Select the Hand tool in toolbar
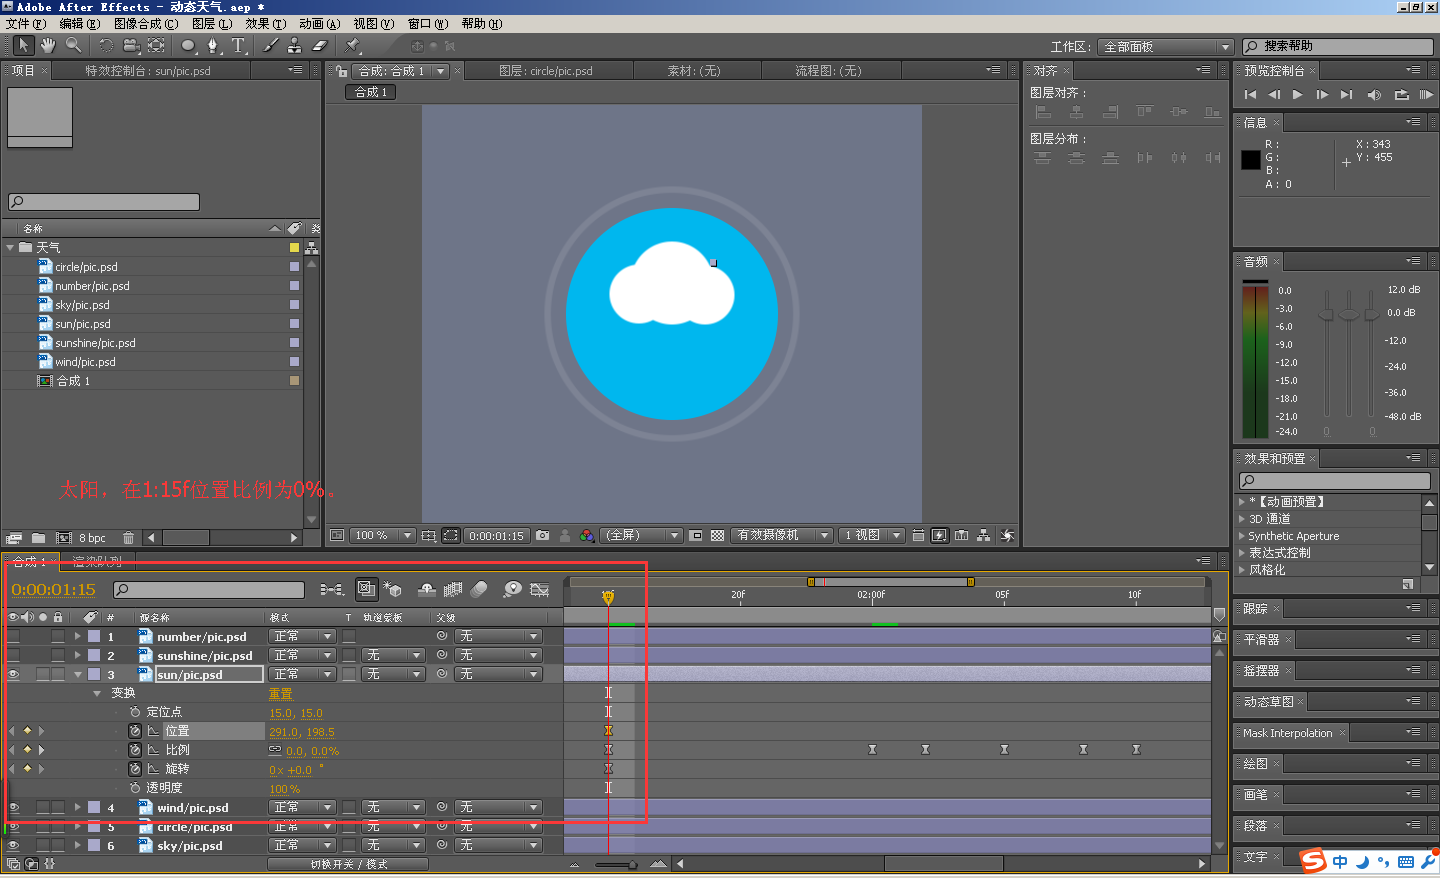1440x878 pixels. click(47, 45)
